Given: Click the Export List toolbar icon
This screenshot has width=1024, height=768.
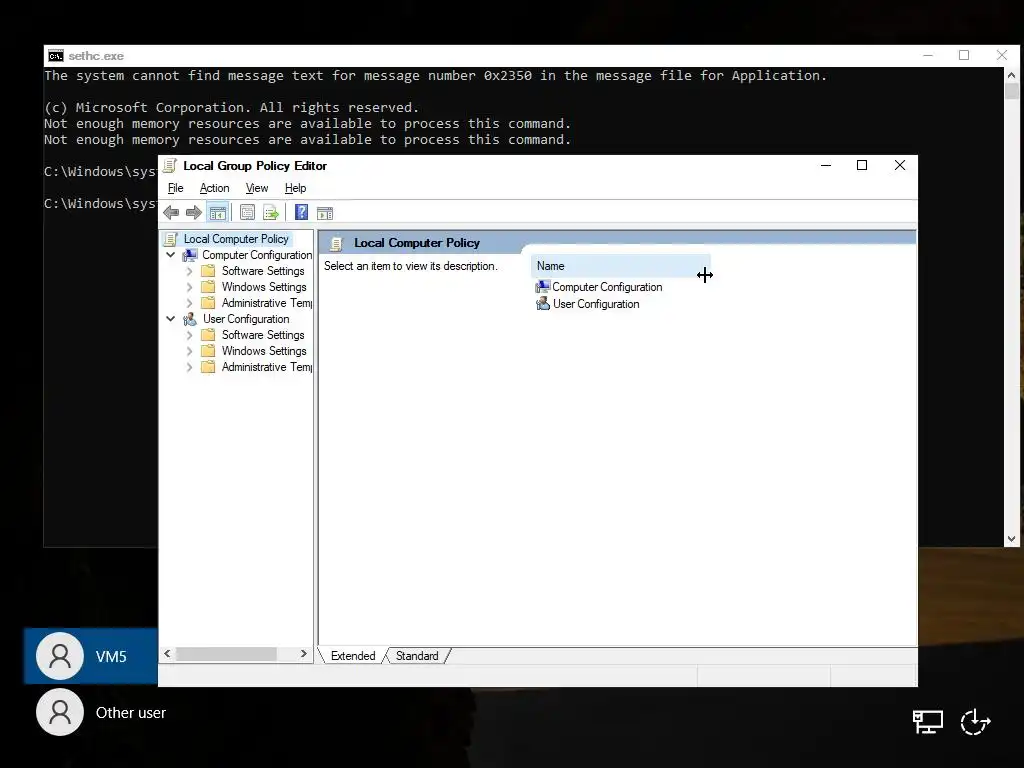Looking at the screenshot, I should [x=270, y=212].
